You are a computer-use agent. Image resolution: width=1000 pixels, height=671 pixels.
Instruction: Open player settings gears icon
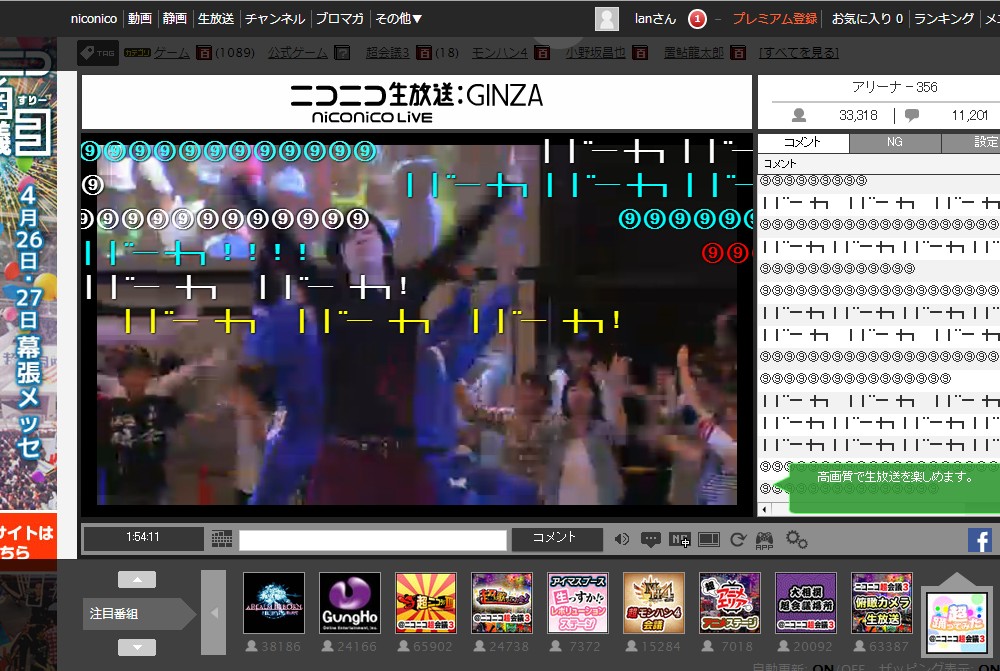(797, 540)
